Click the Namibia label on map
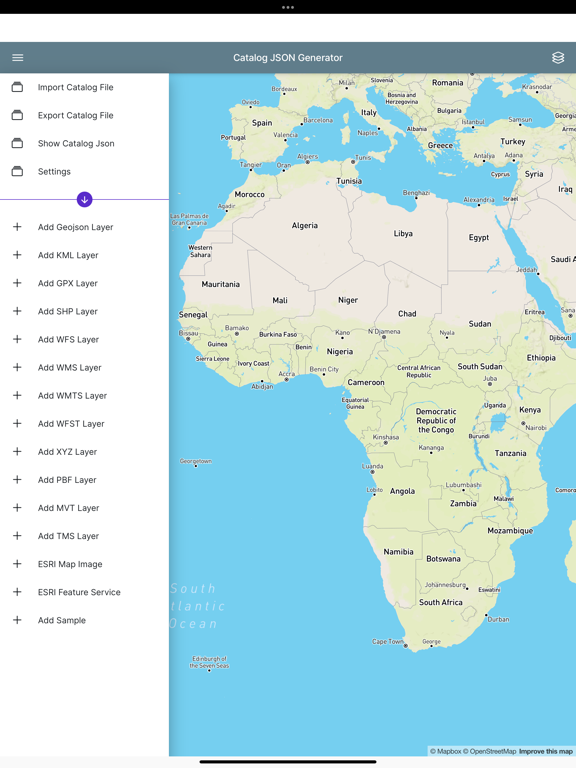 (x=398, y=552)
